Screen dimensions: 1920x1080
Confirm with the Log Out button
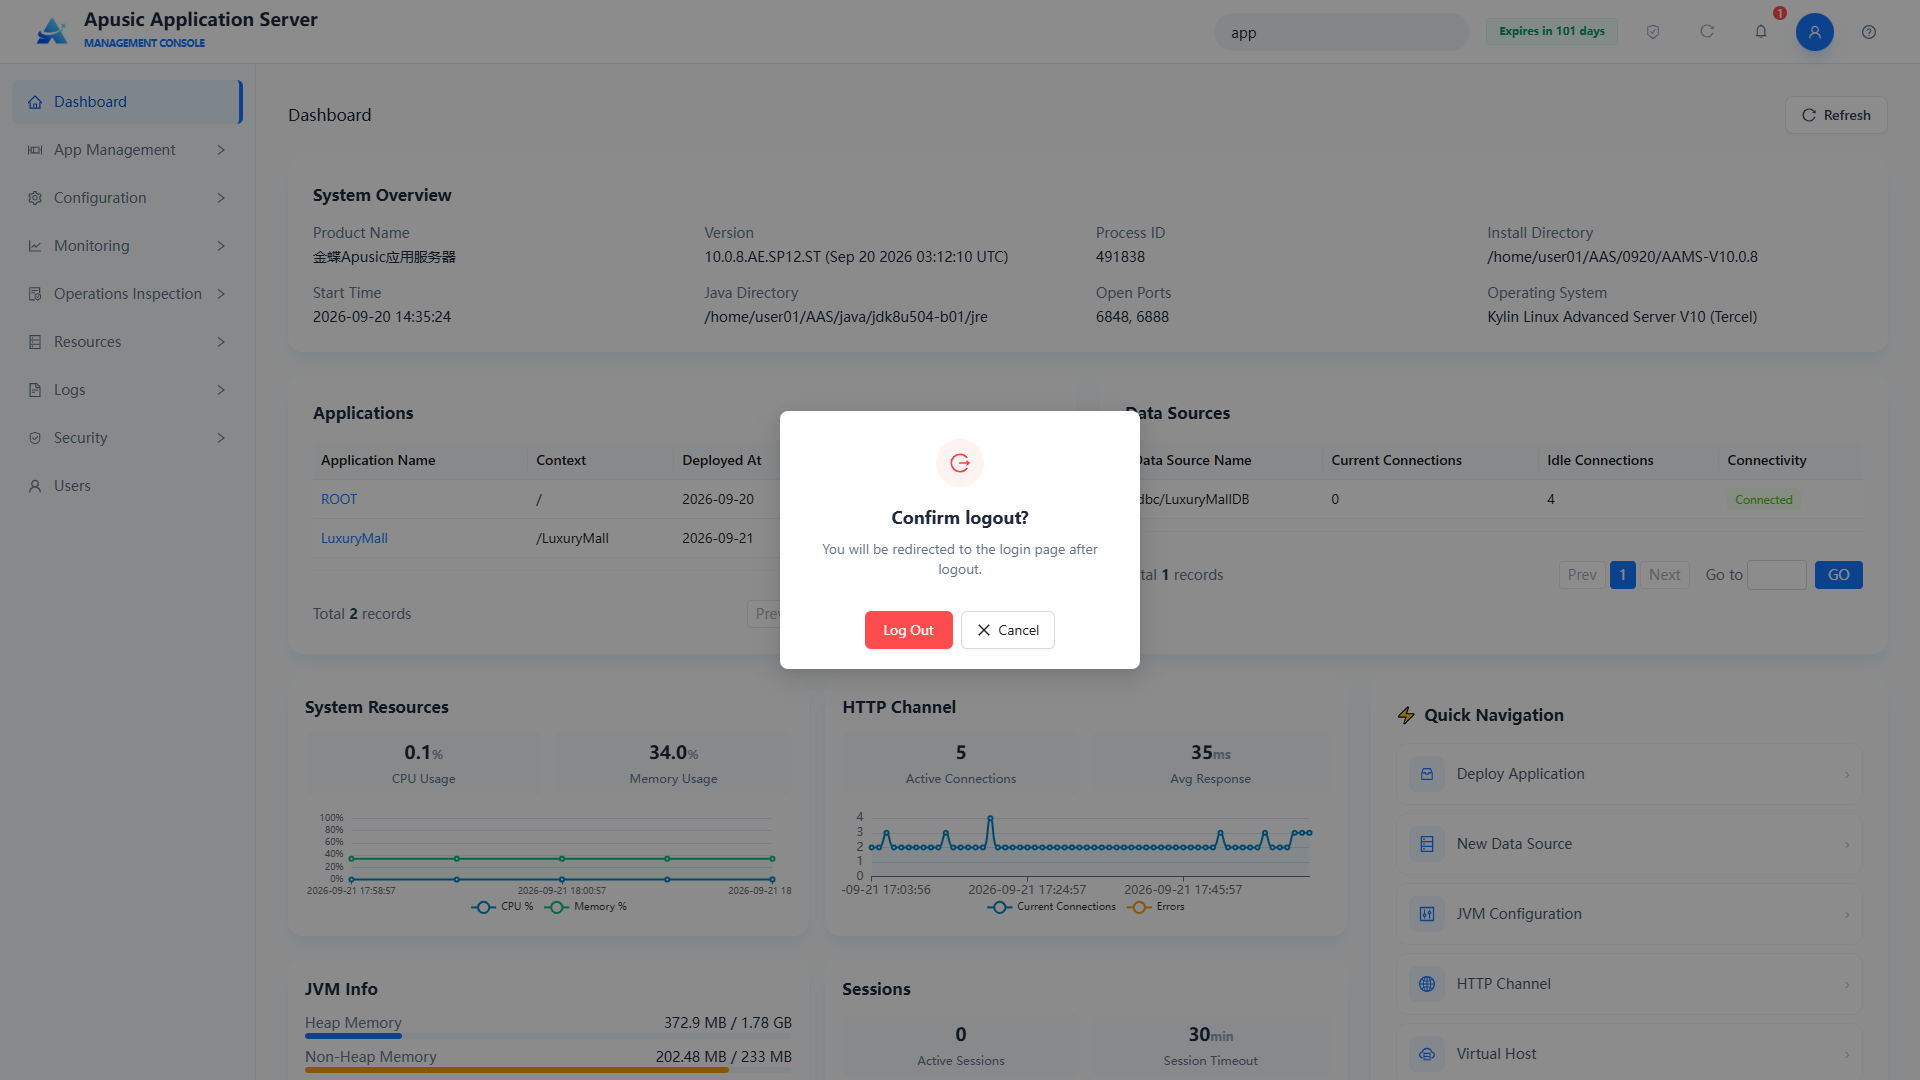[x=908, y=630]
